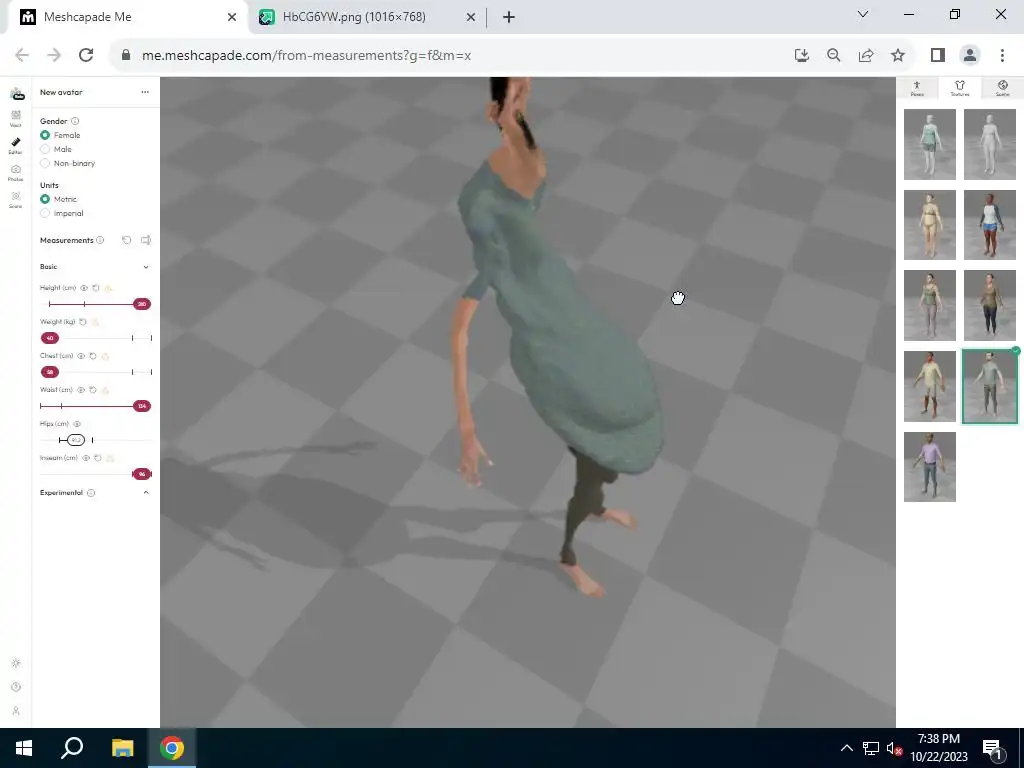Click the browser reload page button
The image size is (1024, 768).
pos(86,56)
